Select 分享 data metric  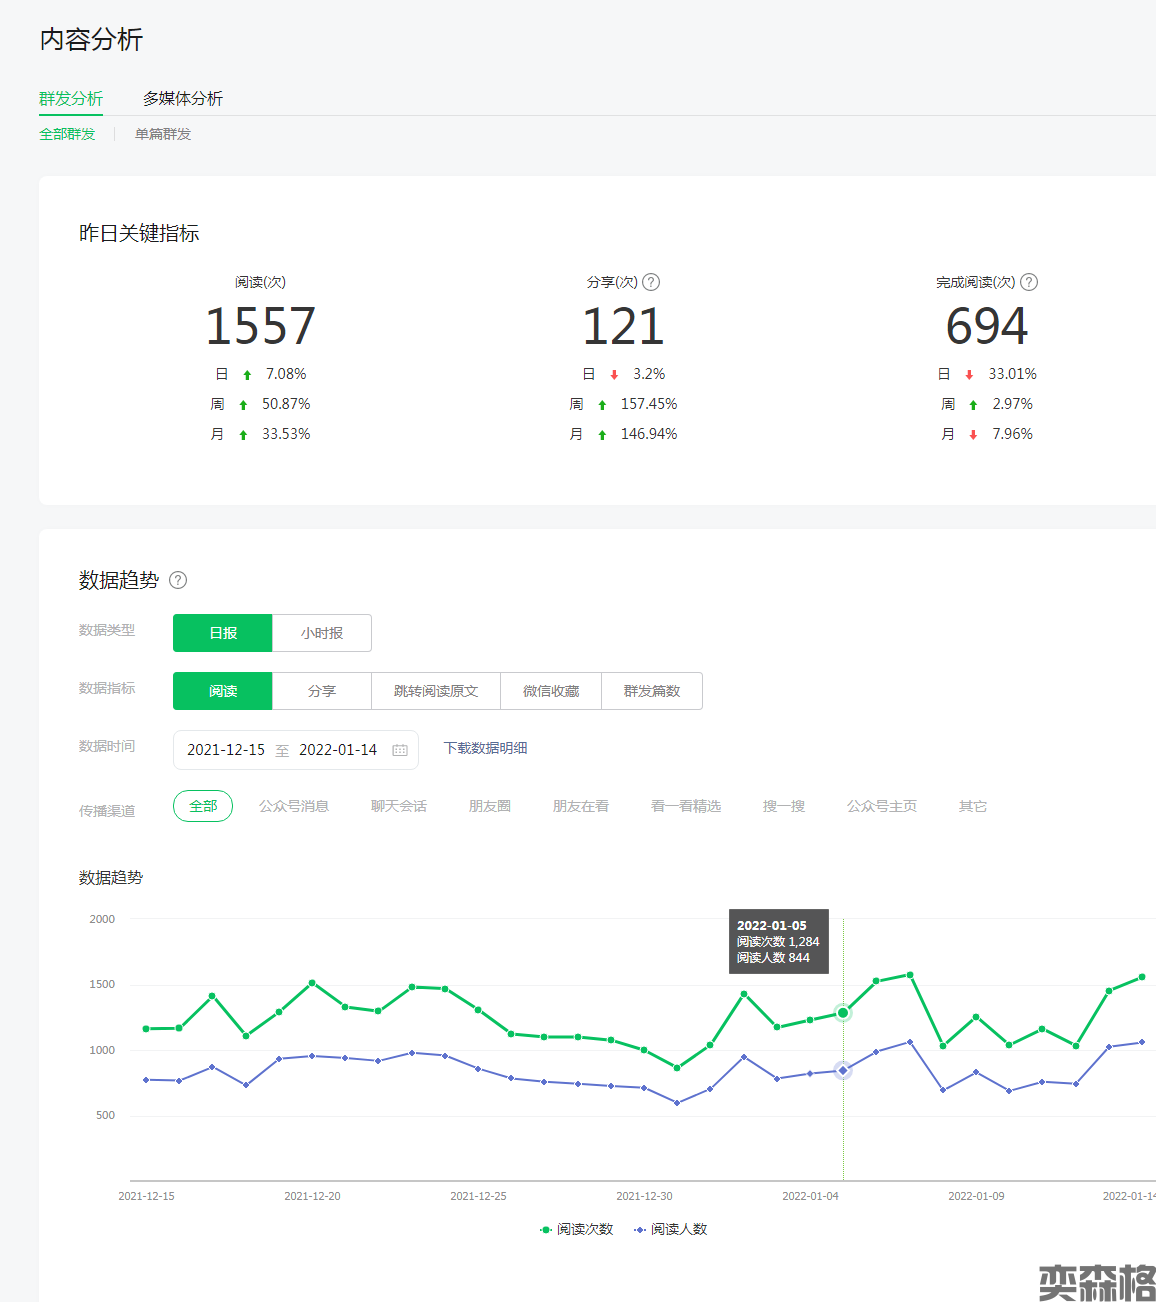(322, 691)
